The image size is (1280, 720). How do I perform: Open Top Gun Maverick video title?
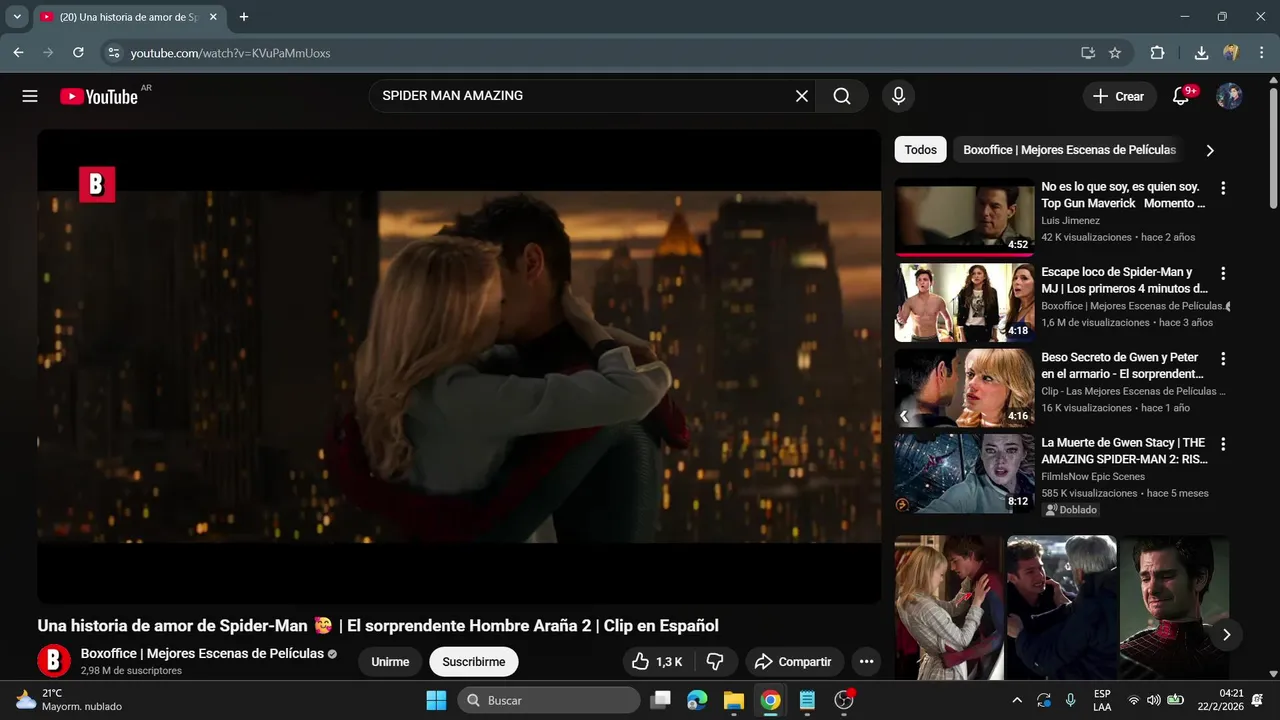tap(1123, 195)
